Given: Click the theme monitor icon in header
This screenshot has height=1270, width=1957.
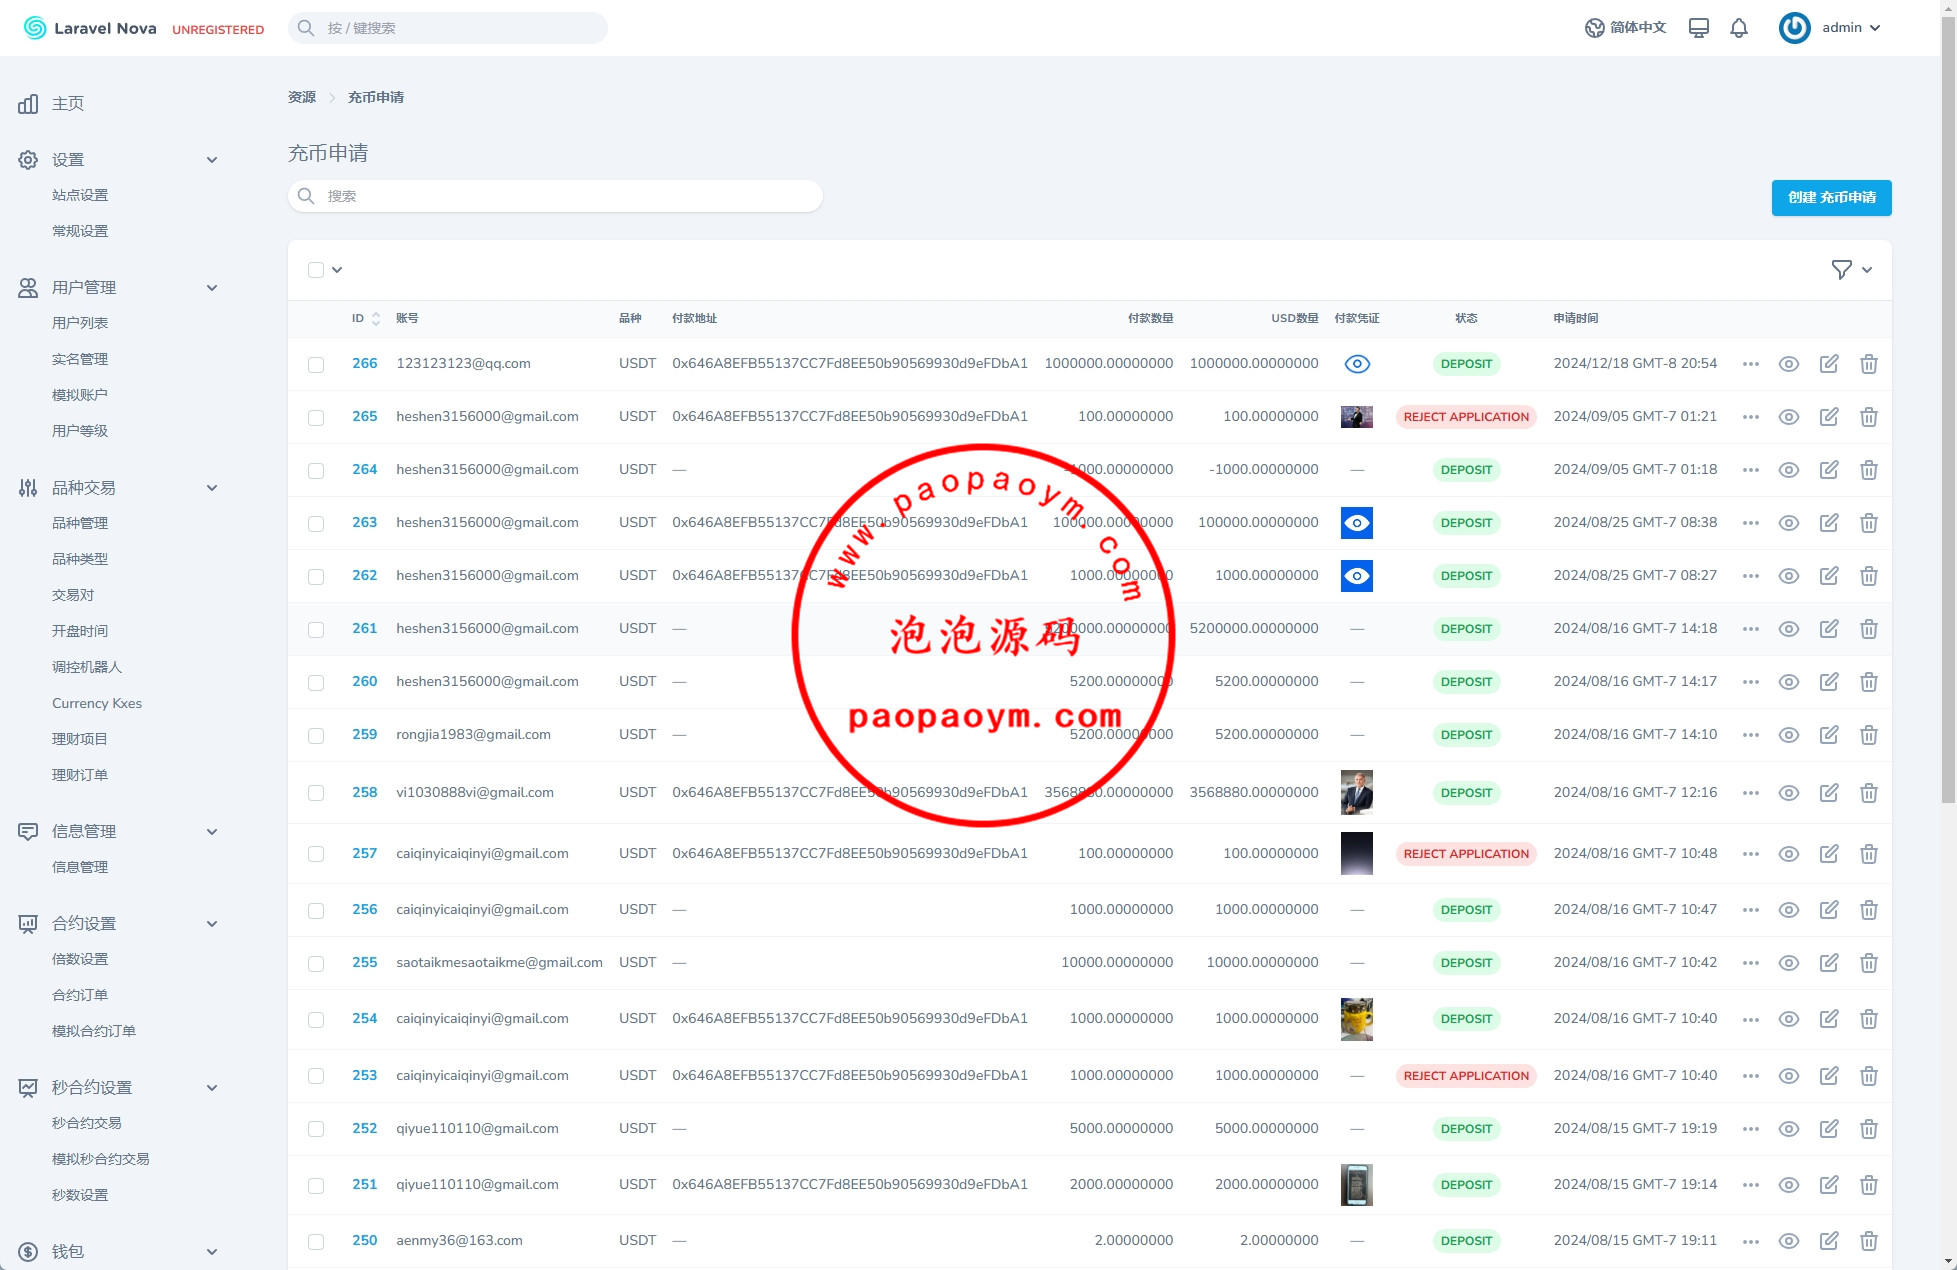Looking at the screenshot, I should (x=1698, y=28).
